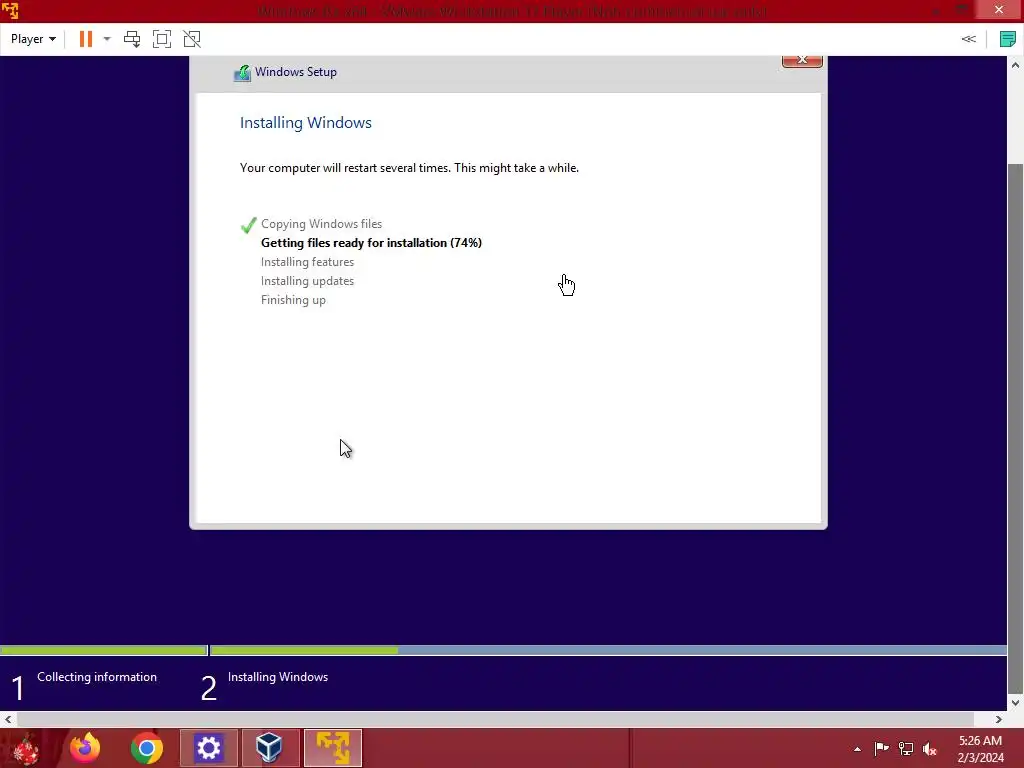The height and width of the screenshot is (768, 1024).
Task: Click the horizontal scroll left arrow
Action: (x=8, y=719)
